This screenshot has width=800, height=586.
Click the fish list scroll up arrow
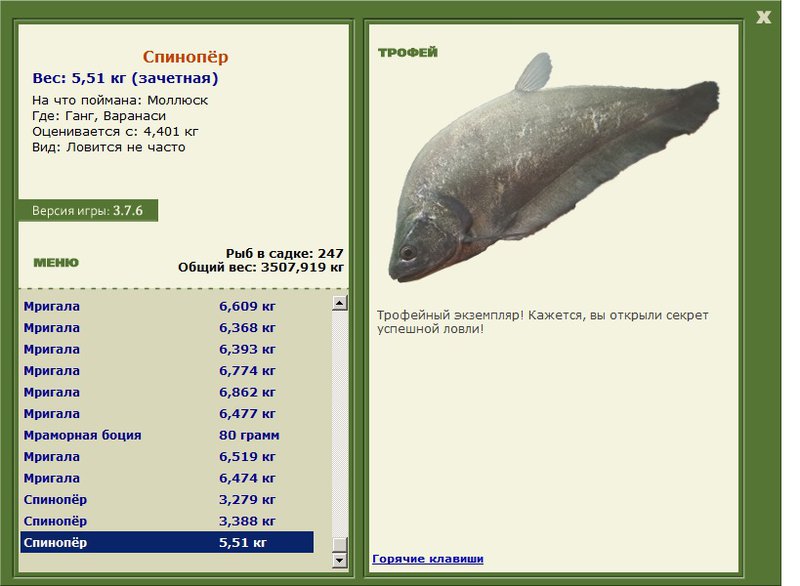pyautogui.click(x=339, y=303)
